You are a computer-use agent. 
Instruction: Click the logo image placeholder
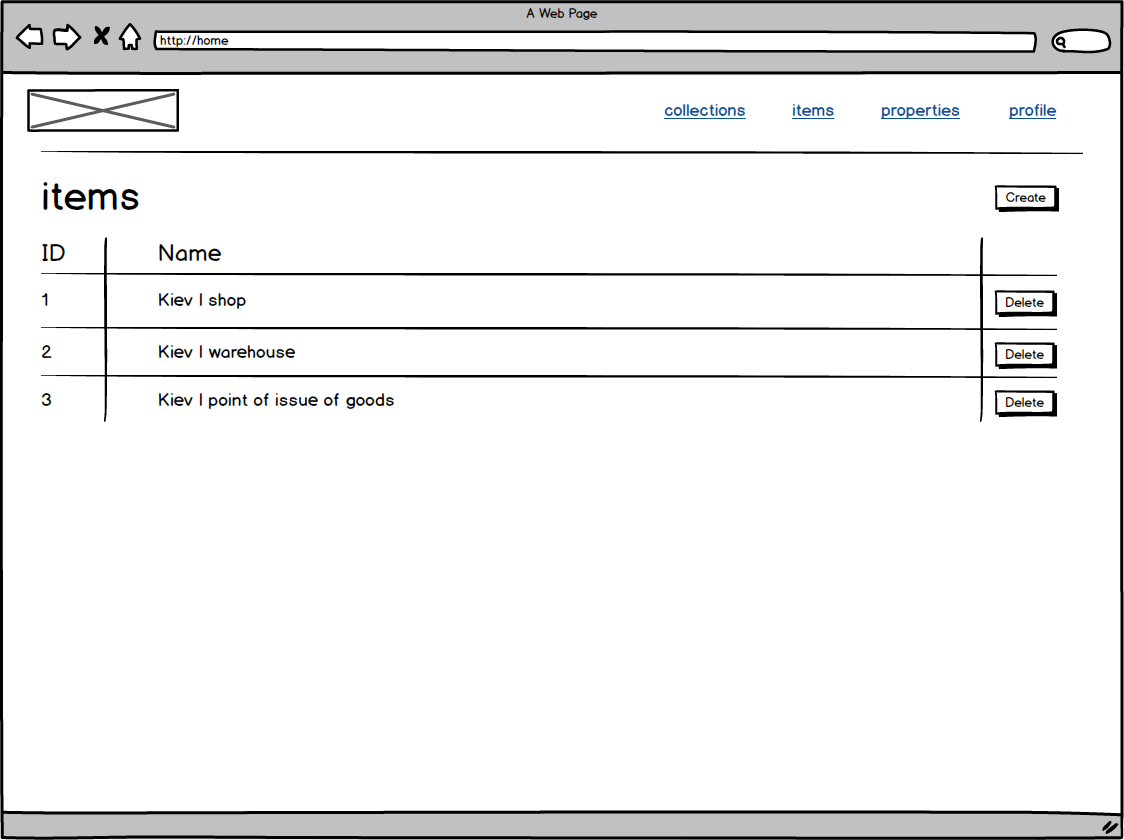coord(103,110)
